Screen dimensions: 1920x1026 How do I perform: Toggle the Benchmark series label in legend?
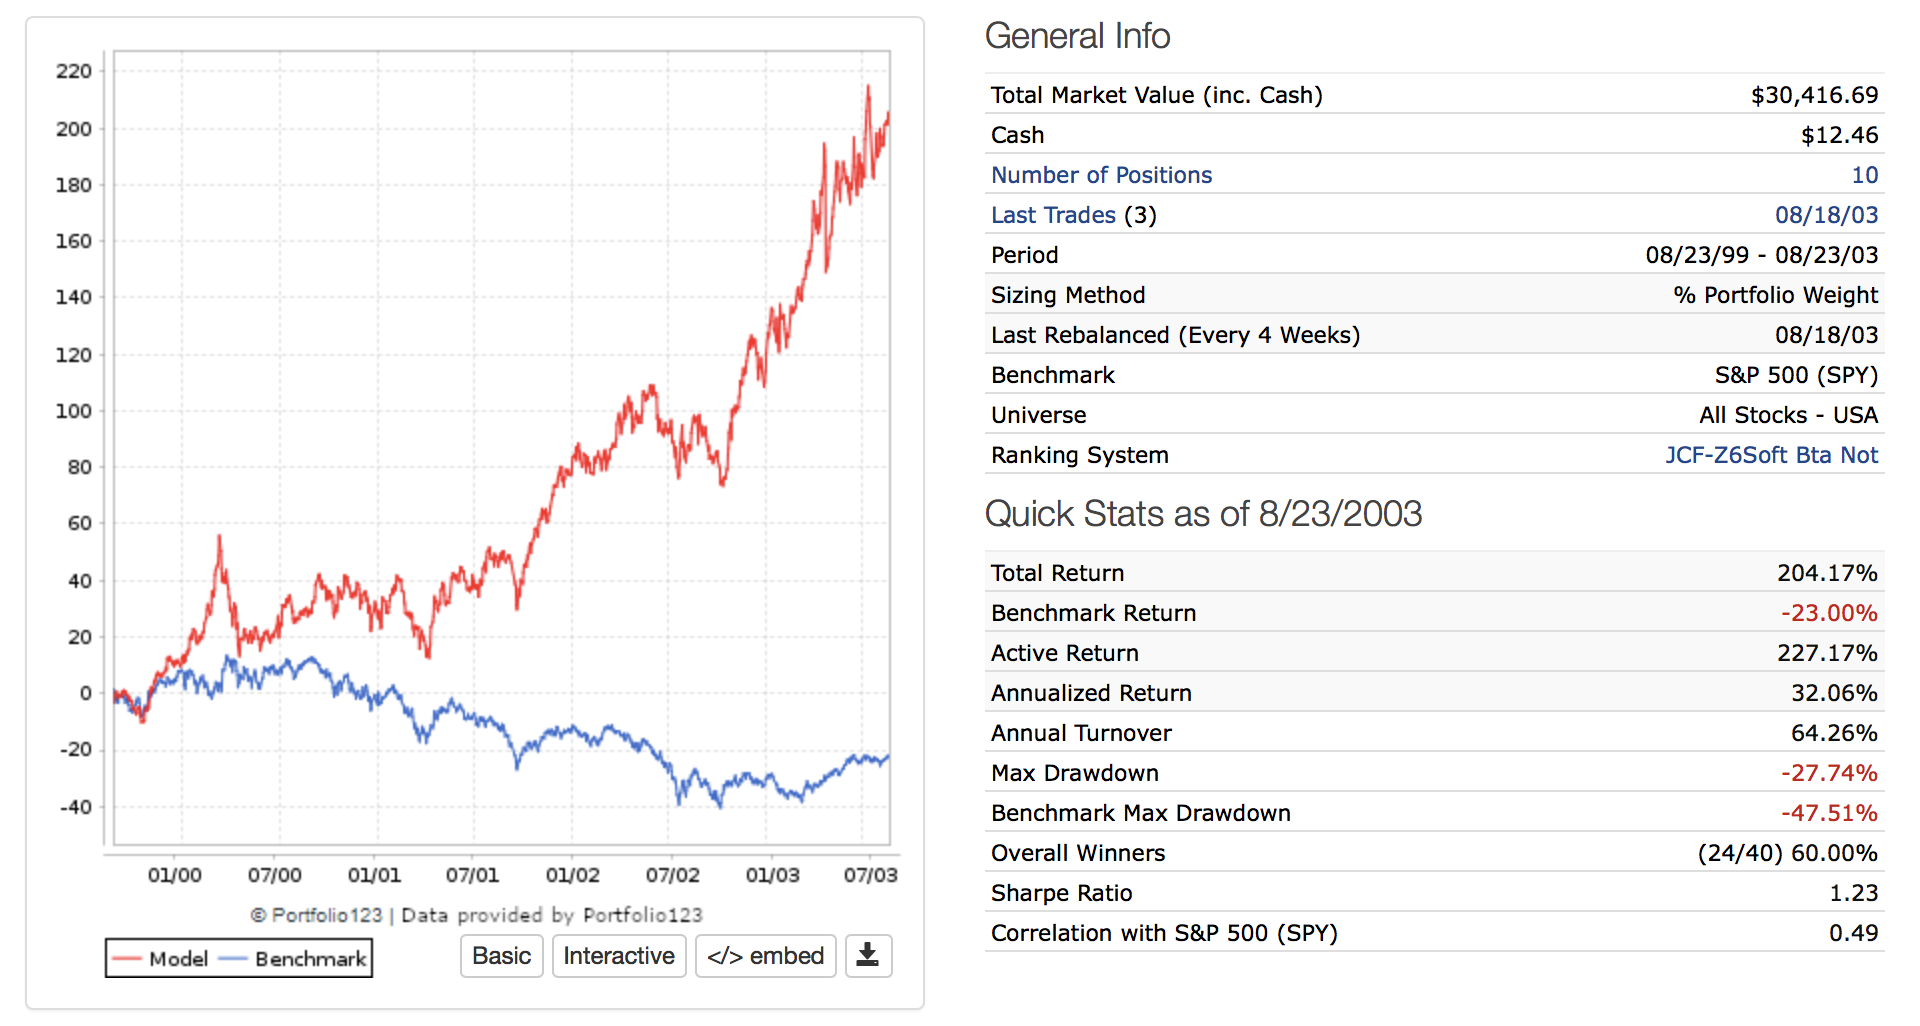point(310,959)
